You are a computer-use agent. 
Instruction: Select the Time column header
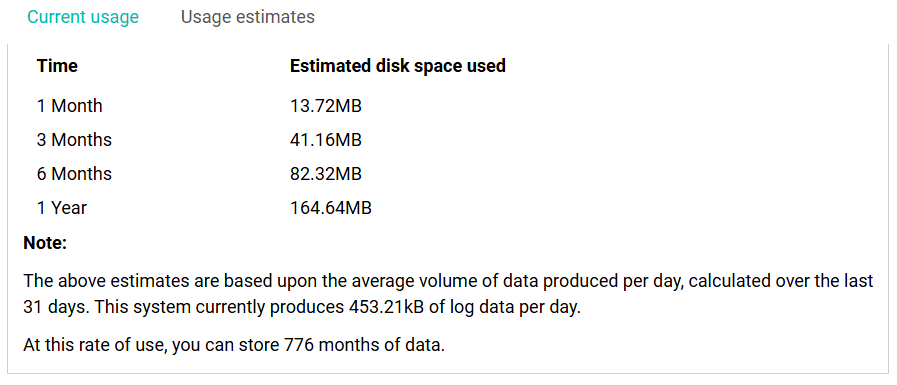click(57, 66)
